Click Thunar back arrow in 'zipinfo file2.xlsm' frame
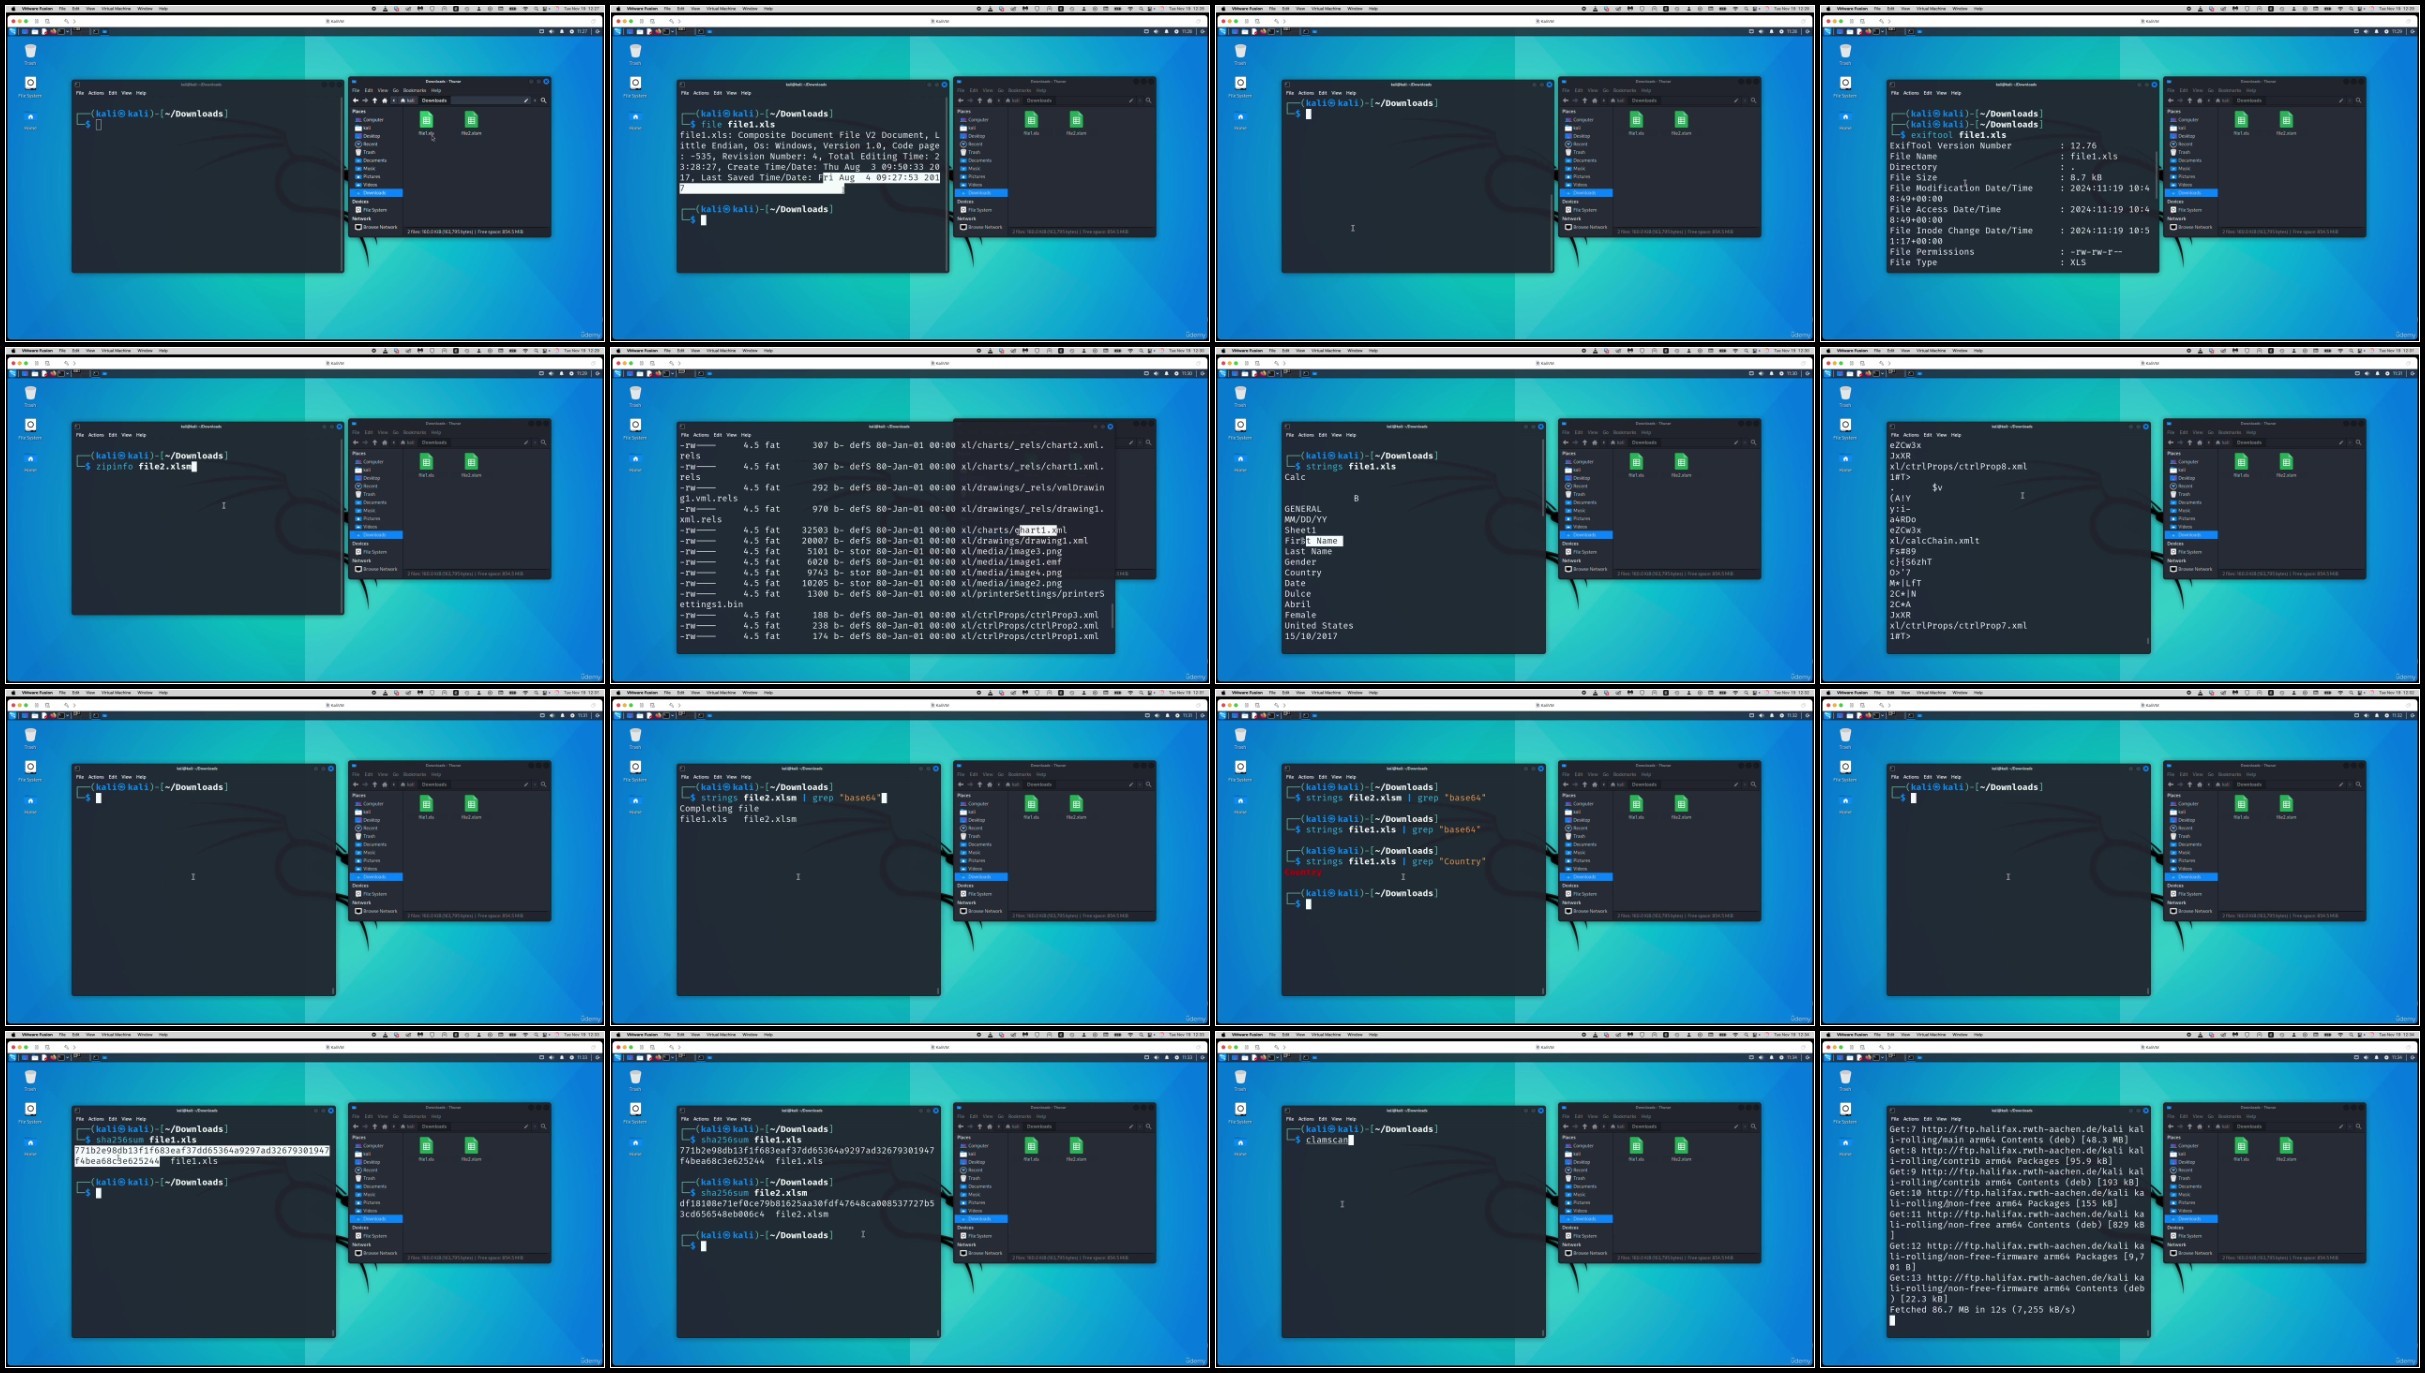The image size is (2425, 1373). tap(356, 442)
